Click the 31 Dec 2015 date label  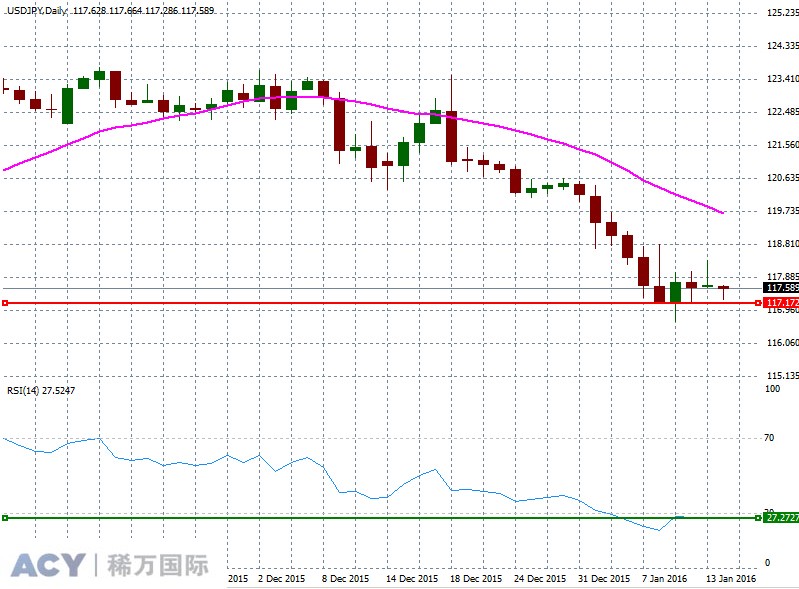pos(604,579)
